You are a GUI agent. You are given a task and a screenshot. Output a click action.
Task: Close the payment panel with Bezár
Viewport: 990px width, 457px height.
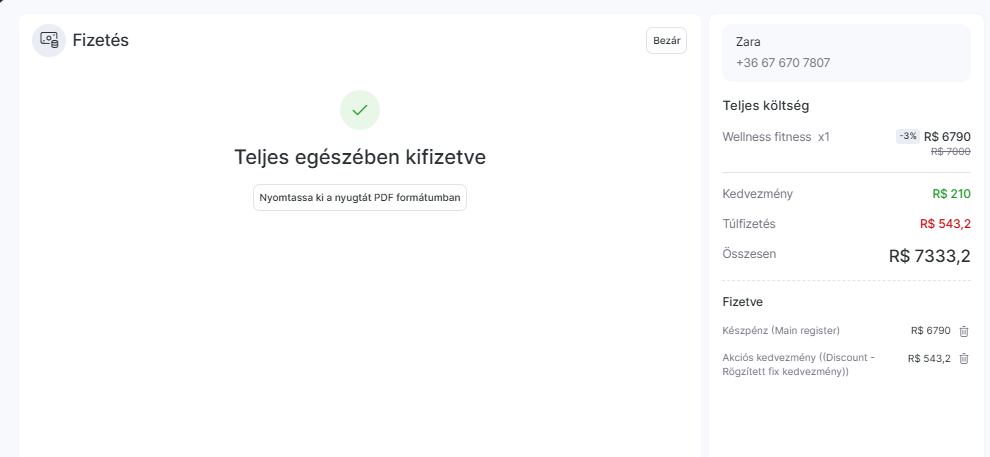[666, 40]
